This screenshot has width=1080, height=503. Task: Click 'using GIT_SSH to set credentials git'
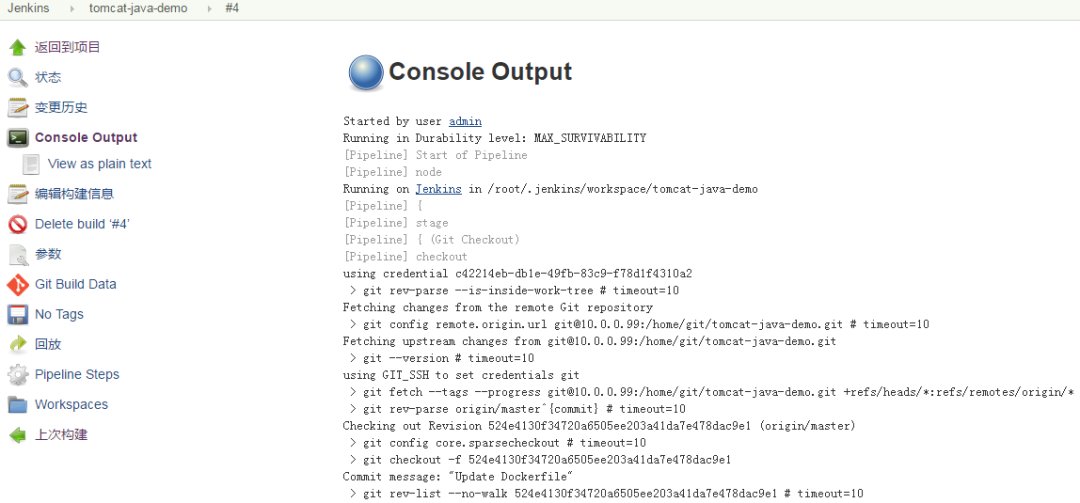click(461, 376)
